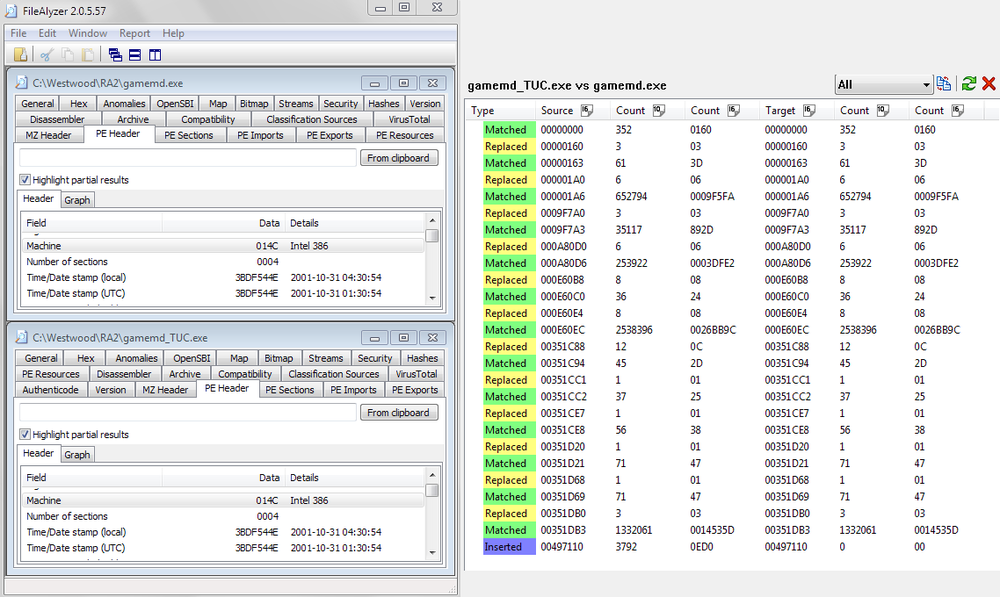Click the document icon of gamemd.exe window title
Viewport: 1000px width, 597px height.
(22, 83)
